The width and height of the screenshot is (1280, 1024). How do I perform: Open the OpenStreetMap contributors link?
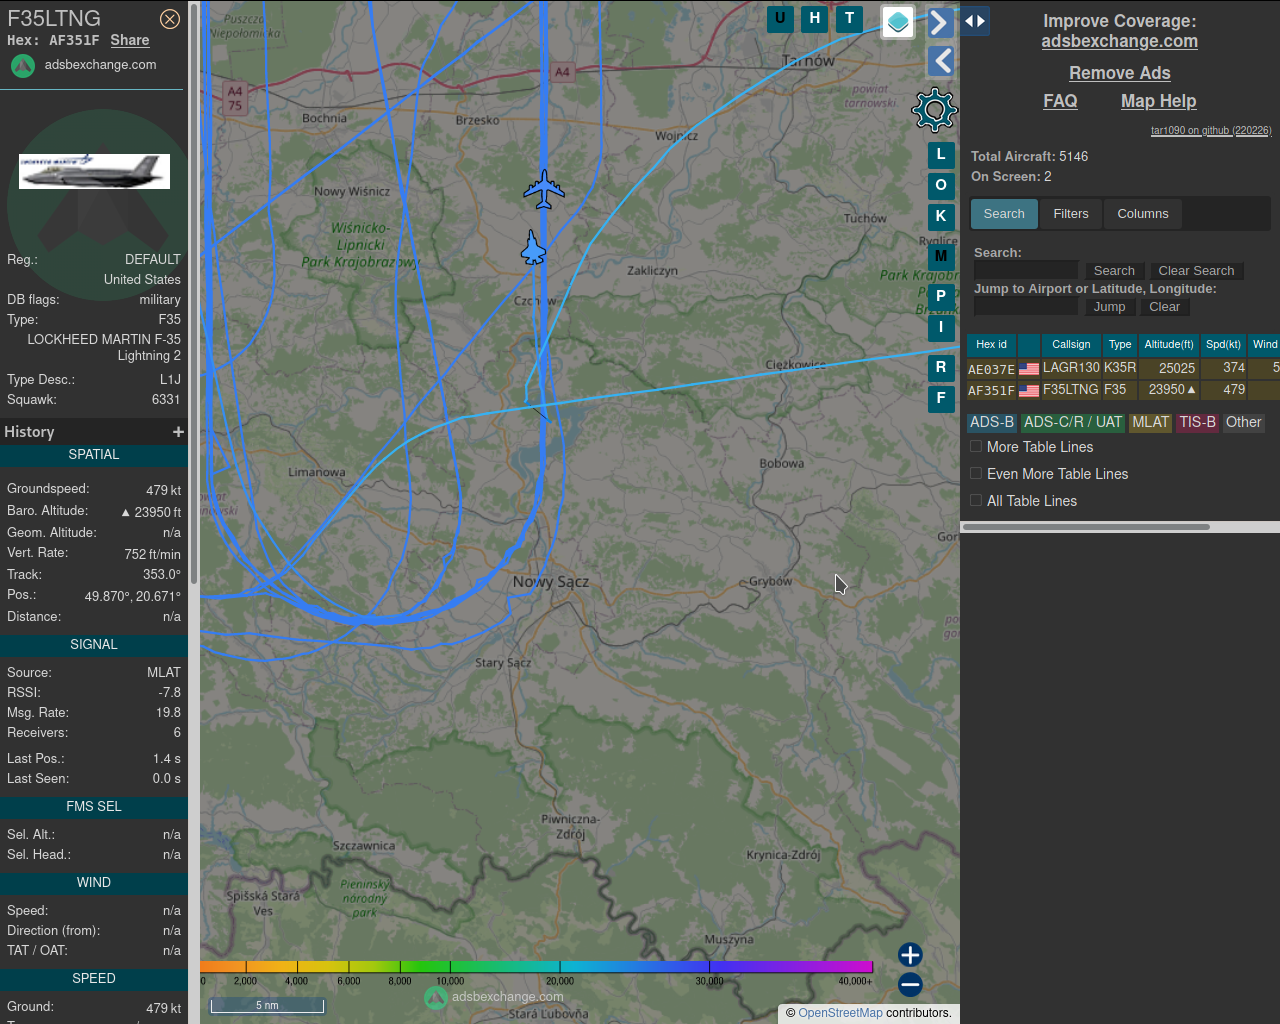click(x=840, y=1013)
